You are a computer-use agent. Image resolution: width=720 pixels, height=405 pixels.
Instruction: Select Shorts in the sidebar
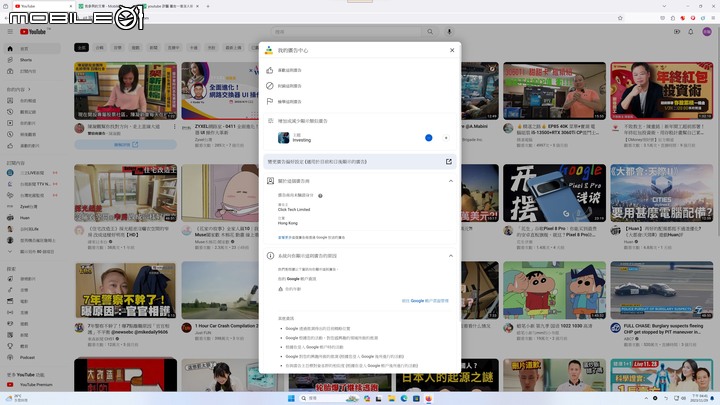[x=32, y=60]
